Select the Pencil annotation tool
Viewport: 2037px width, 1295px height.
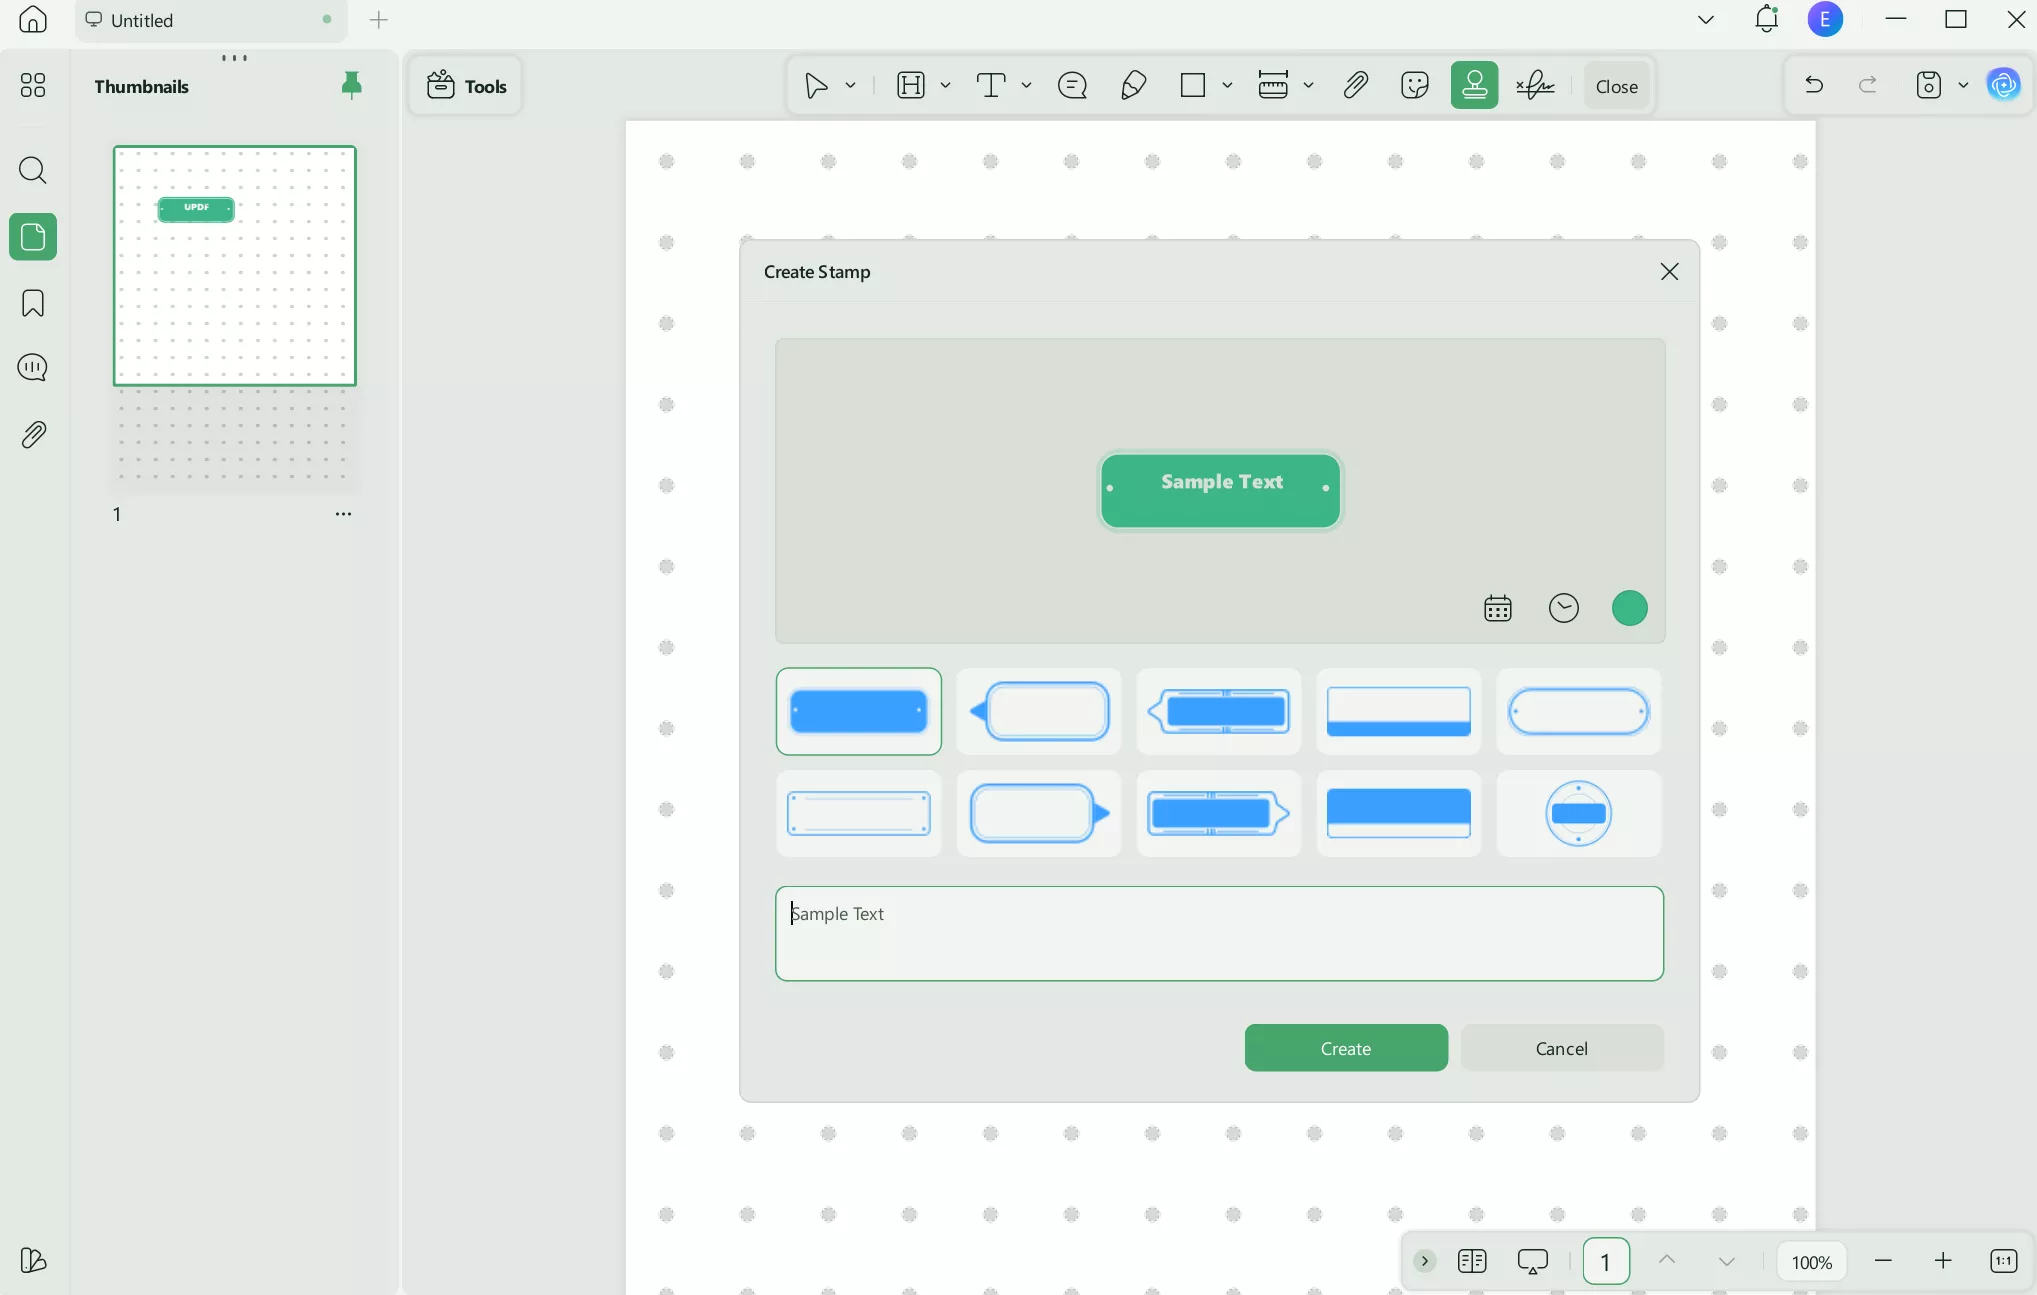click(1133, 85)
